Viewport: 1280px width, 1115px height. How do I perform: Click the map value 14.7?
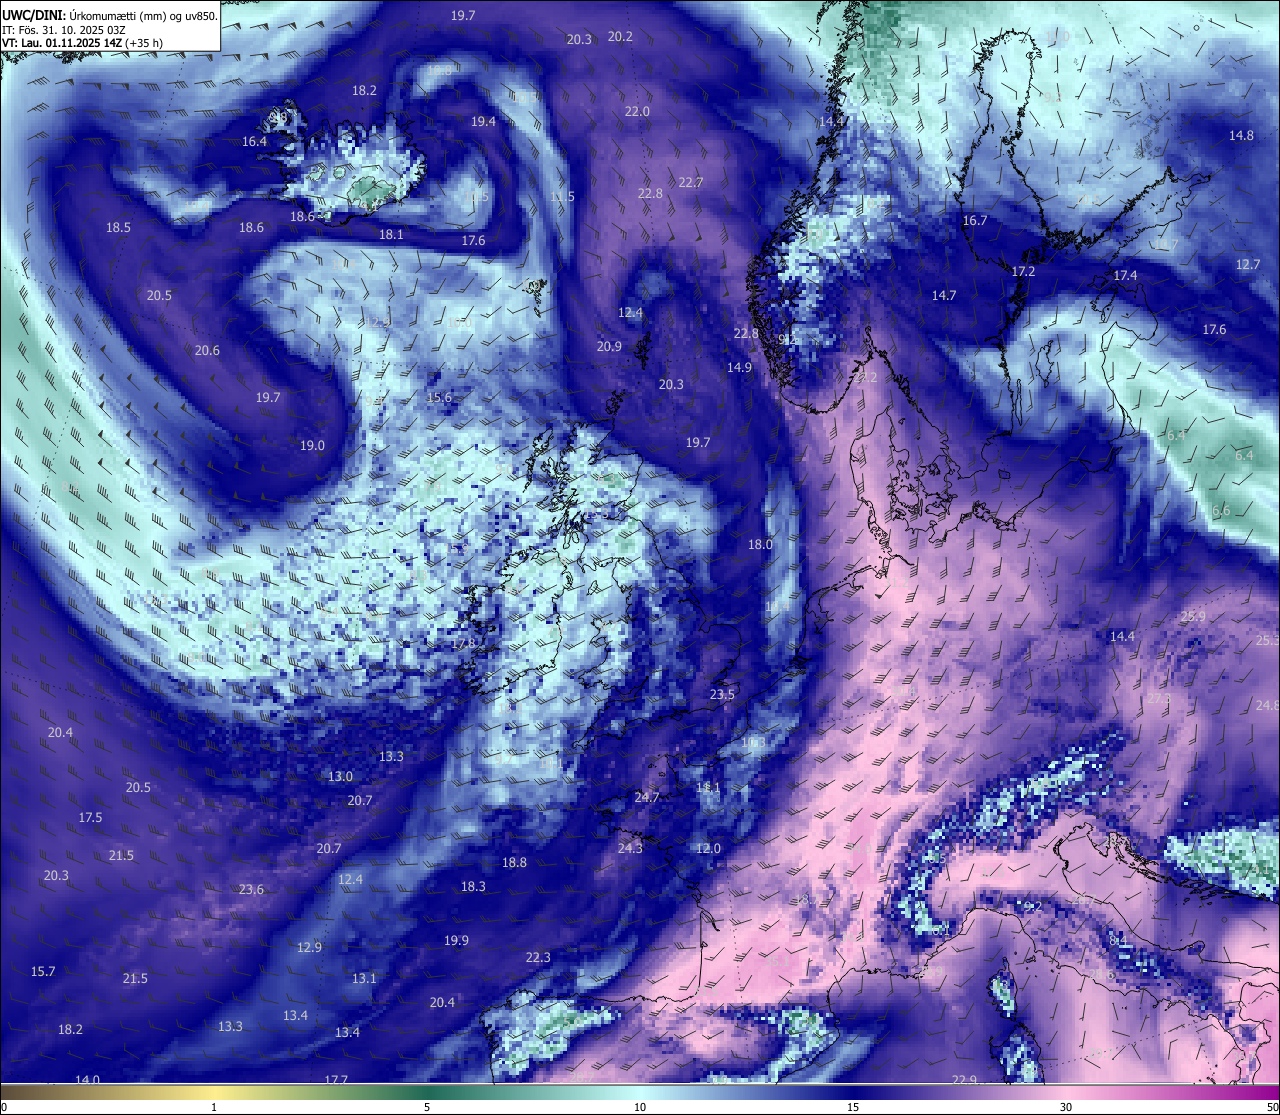(944, 295)
